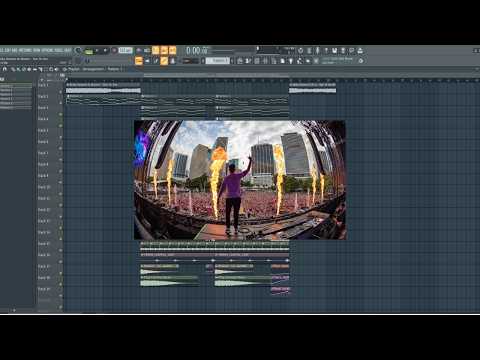Select the Paint brush tool in playlist
Screen dimensions: 480x360
click(x=18, y=69)
